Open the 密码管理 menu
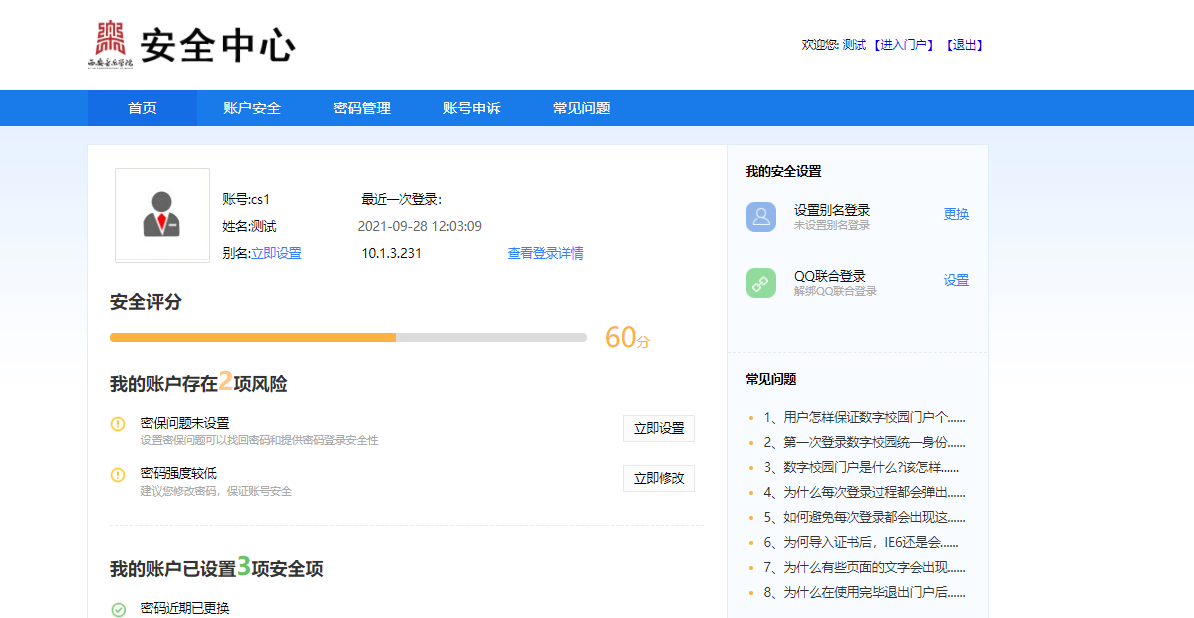This screenshot has height=618, width=1194. (362, 108)
